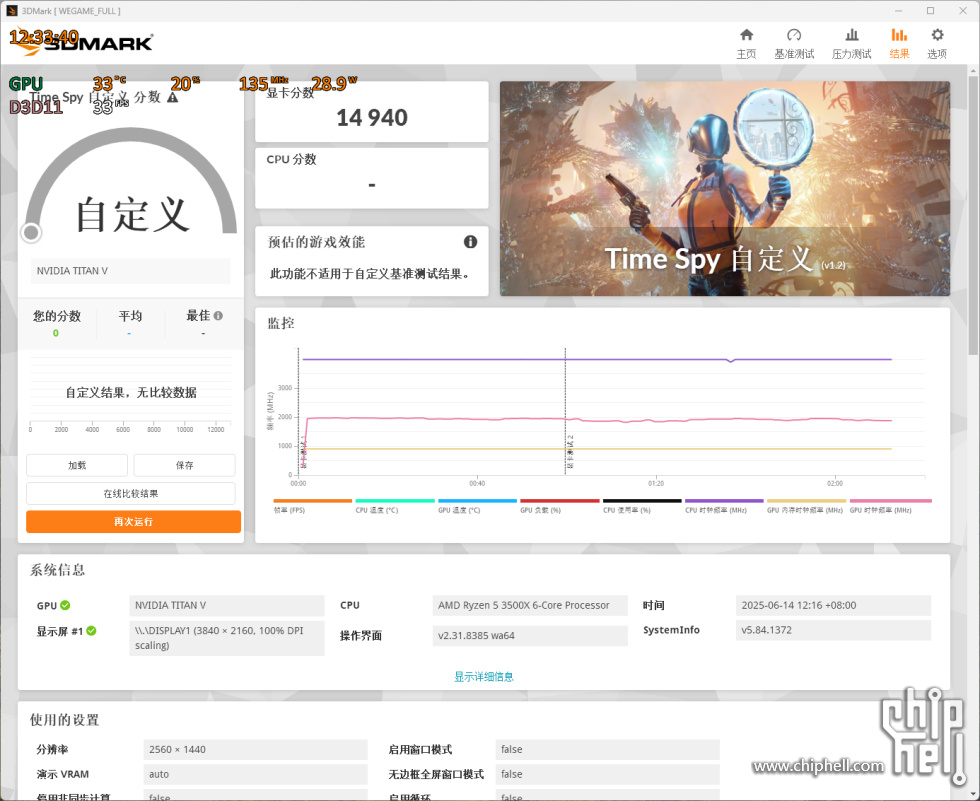Click the AMD Ryzen 5 3500X processor value
The image size is (980, 801).
[530, 605]
